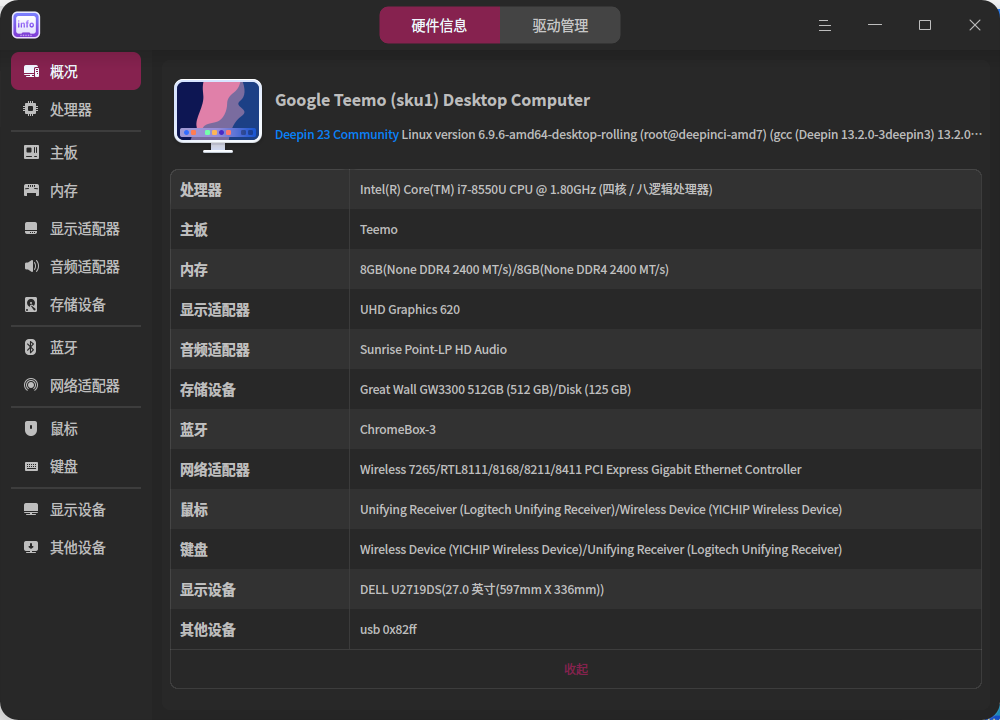The height and width of the screenshot is (720, 1000).
Task: Open the 网络适配器 network sidebar icon
Action: (x=31, y=385)
